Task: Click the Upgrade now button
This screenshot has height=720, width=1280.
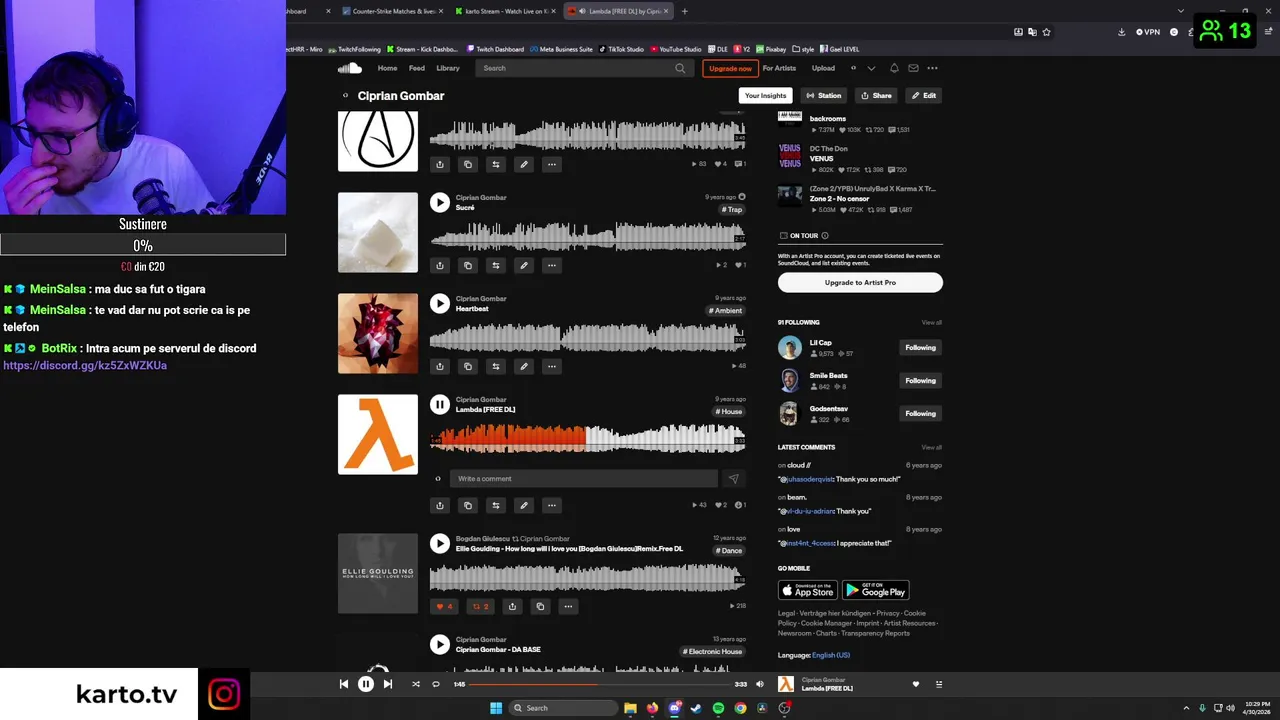Action: 730,68
